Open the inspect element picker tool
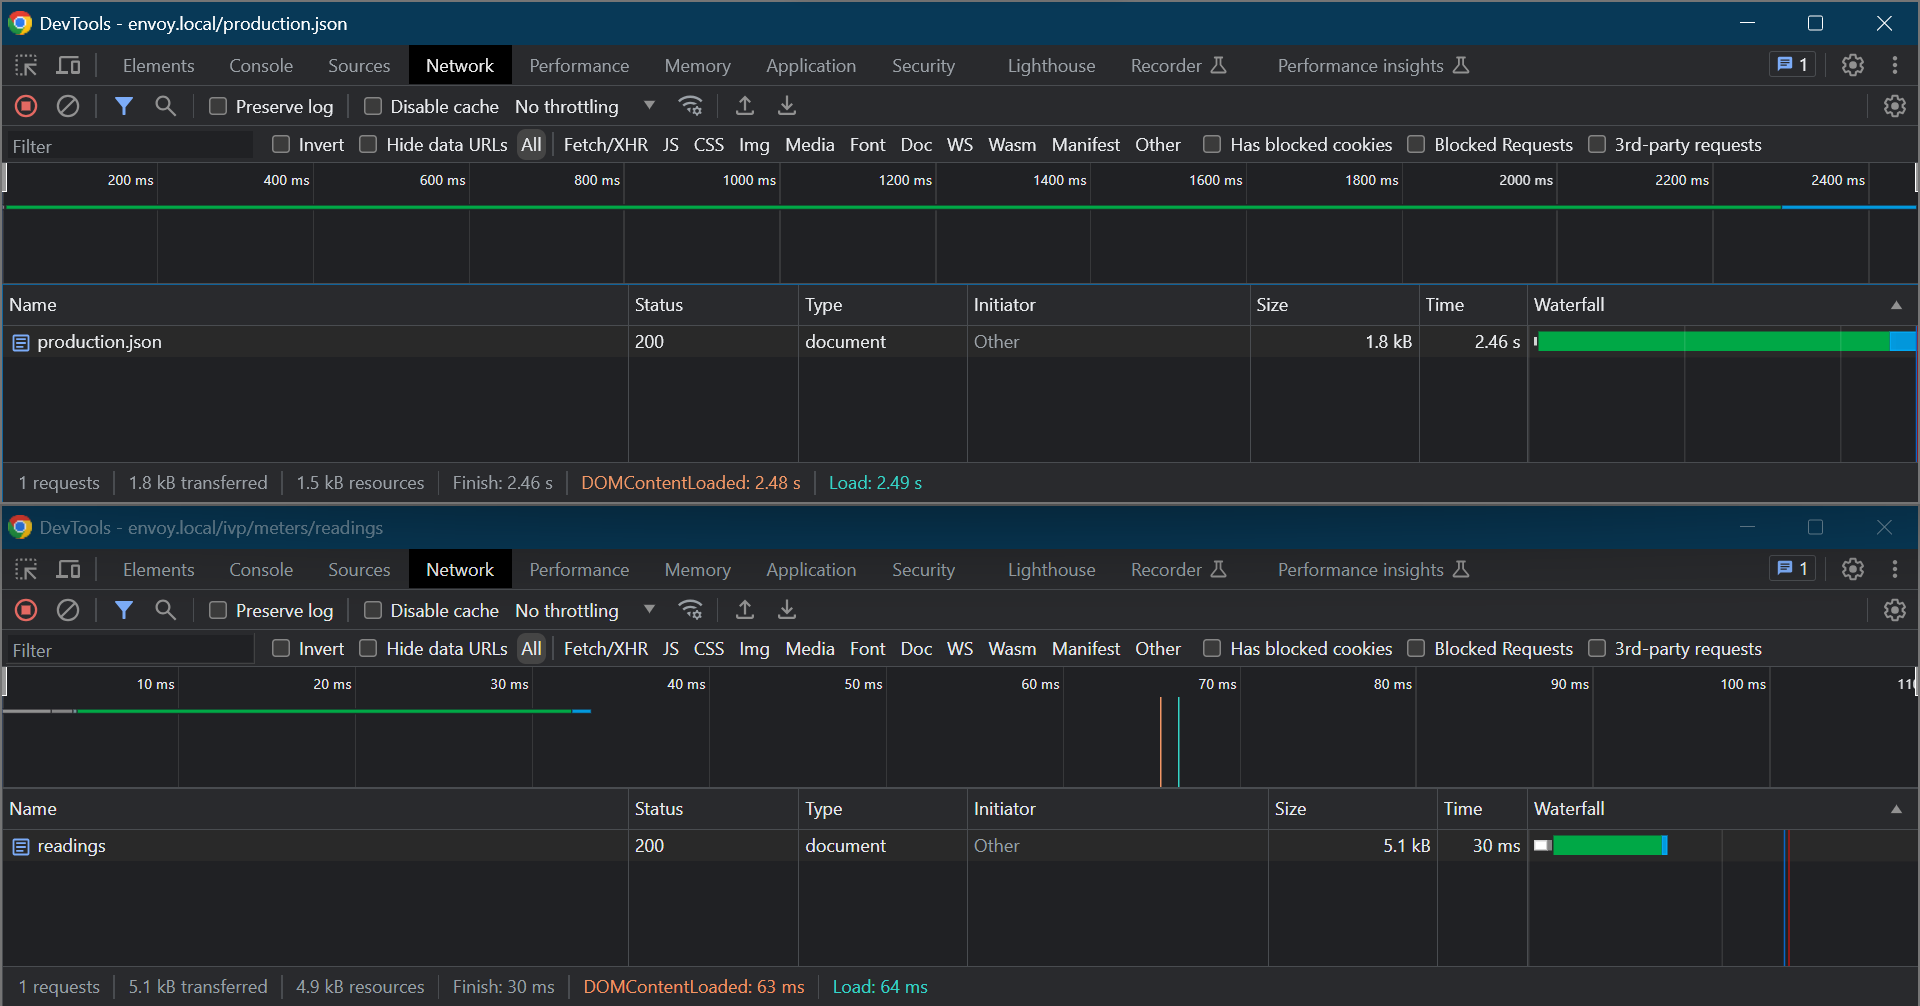Viewport: 1920px width, 1006px height. coord(26,65)
